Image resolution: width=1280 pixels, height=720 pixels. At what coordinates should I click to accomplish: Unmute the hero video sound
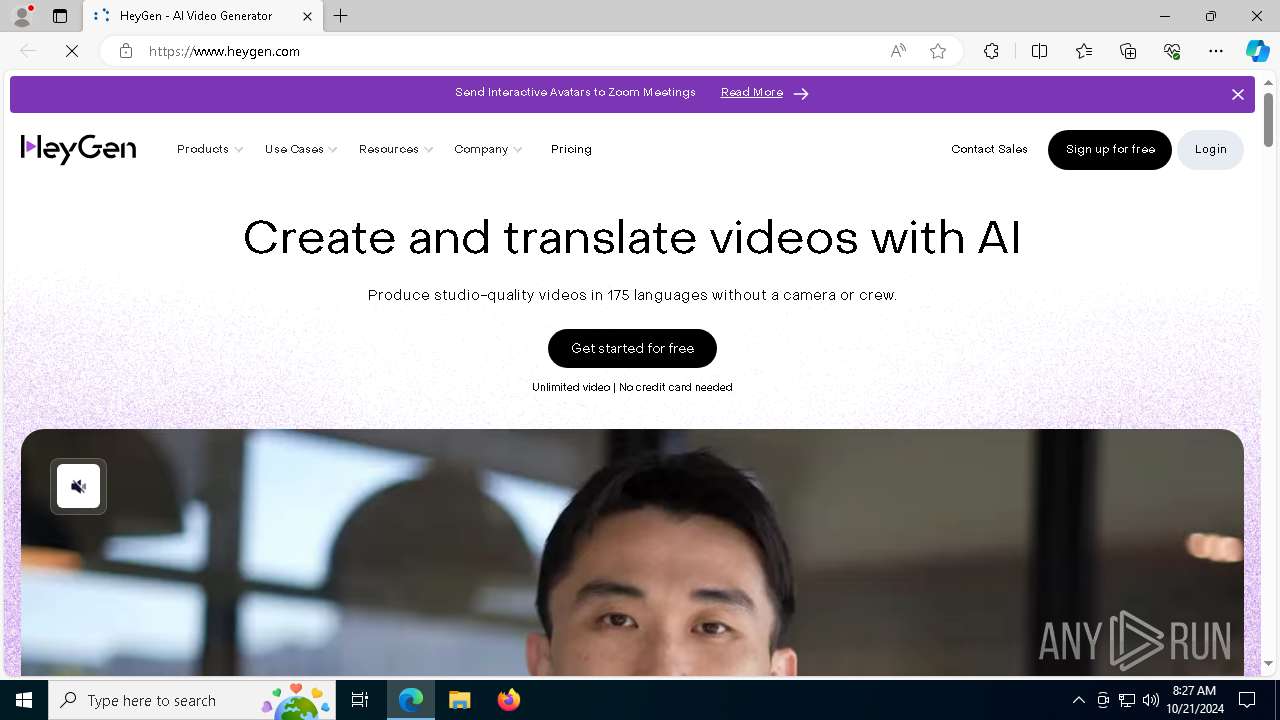click(78, 486)
